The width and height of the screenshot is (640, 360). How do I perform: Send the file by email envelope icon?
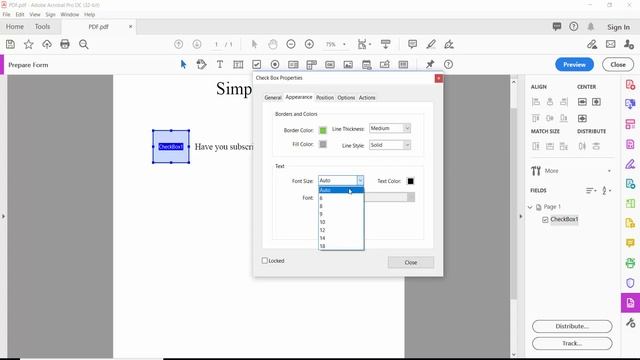tap(611, 44)
